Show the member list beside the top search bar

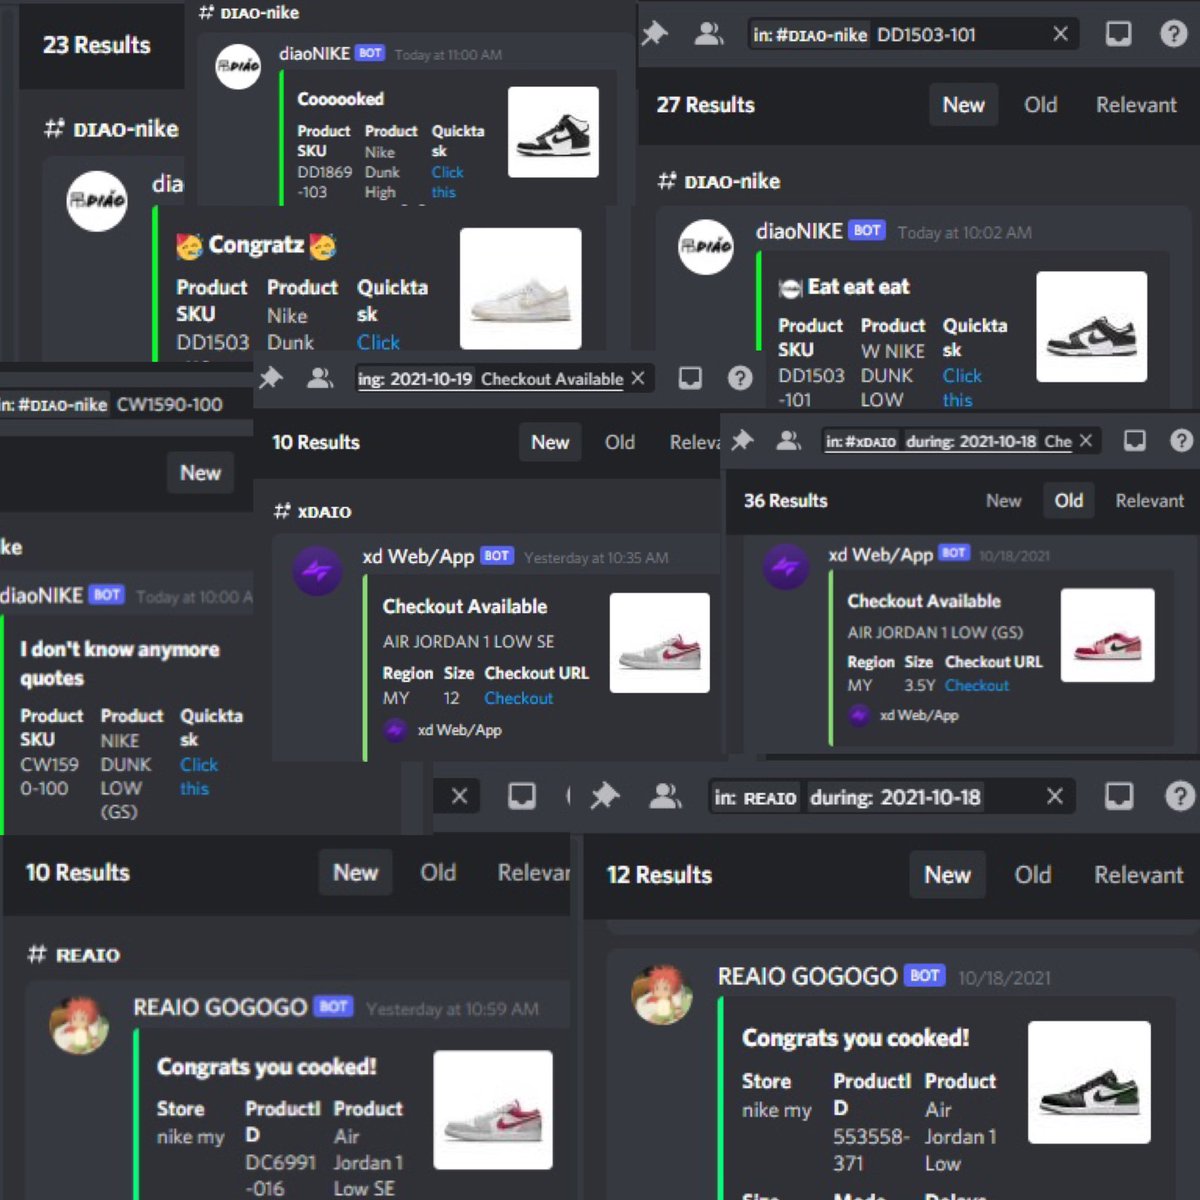[710, 33]
